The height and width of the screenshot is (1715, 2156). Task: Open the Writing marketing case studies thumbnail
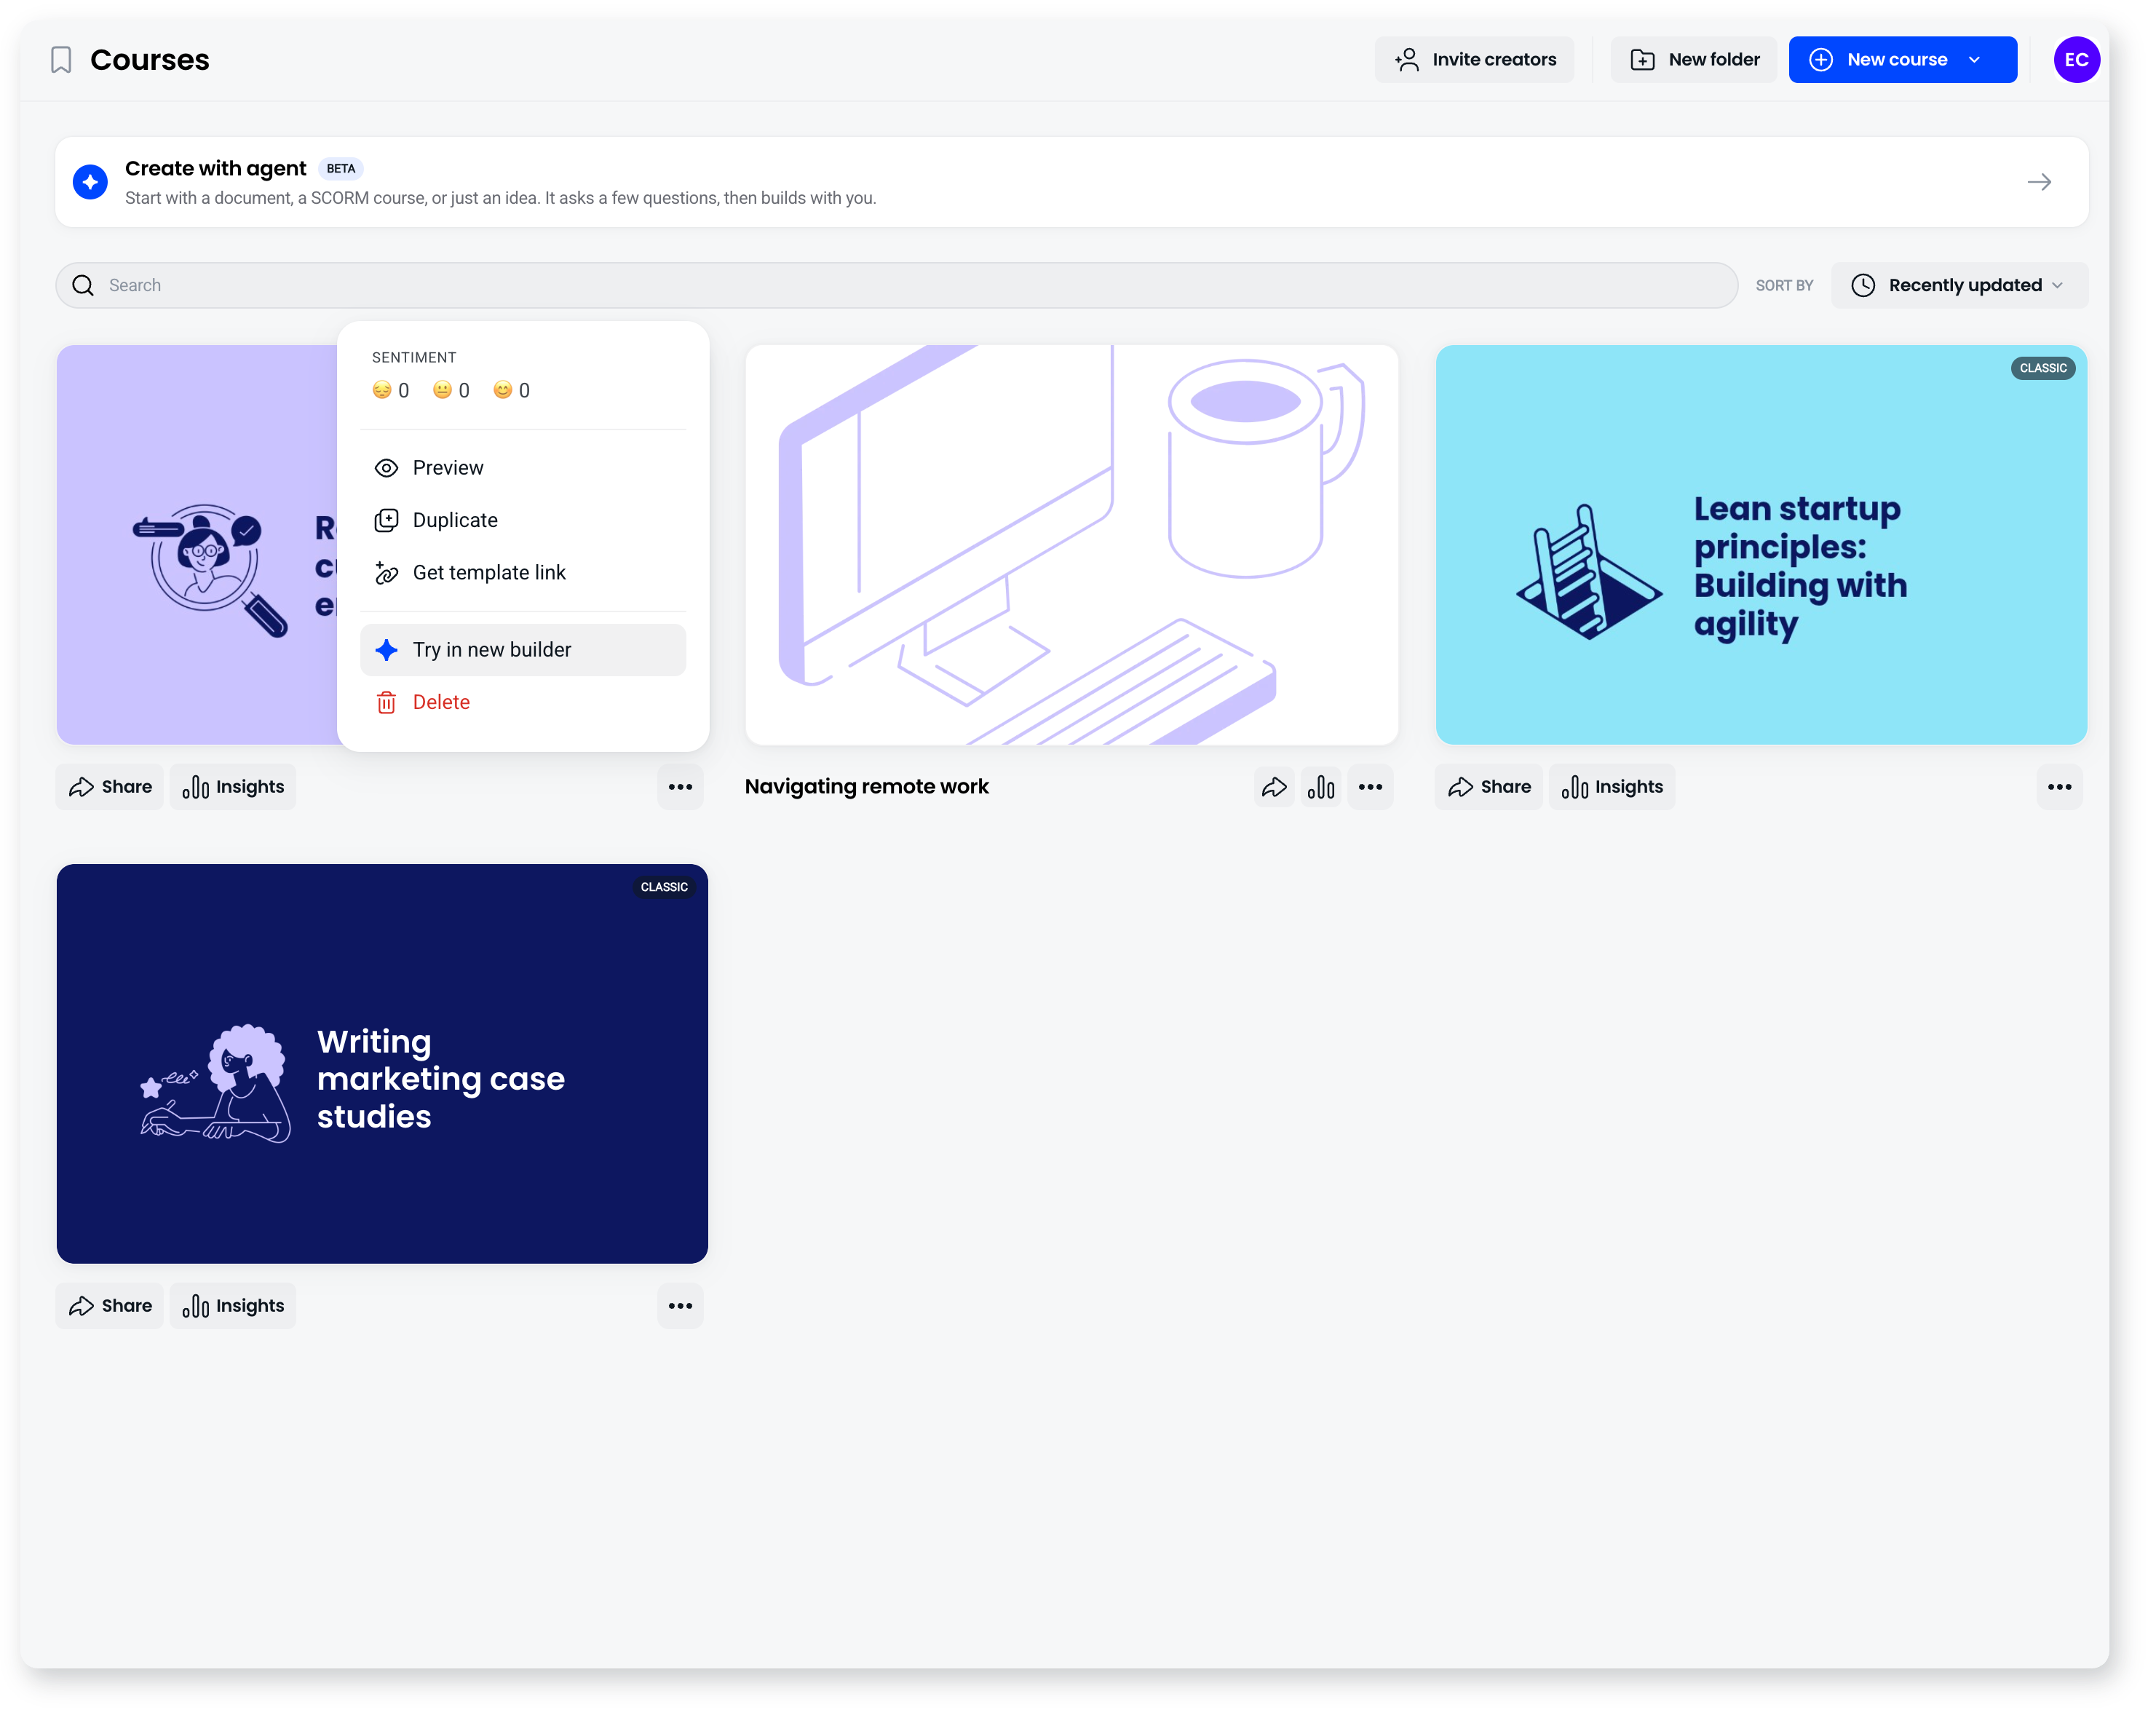382,1063
